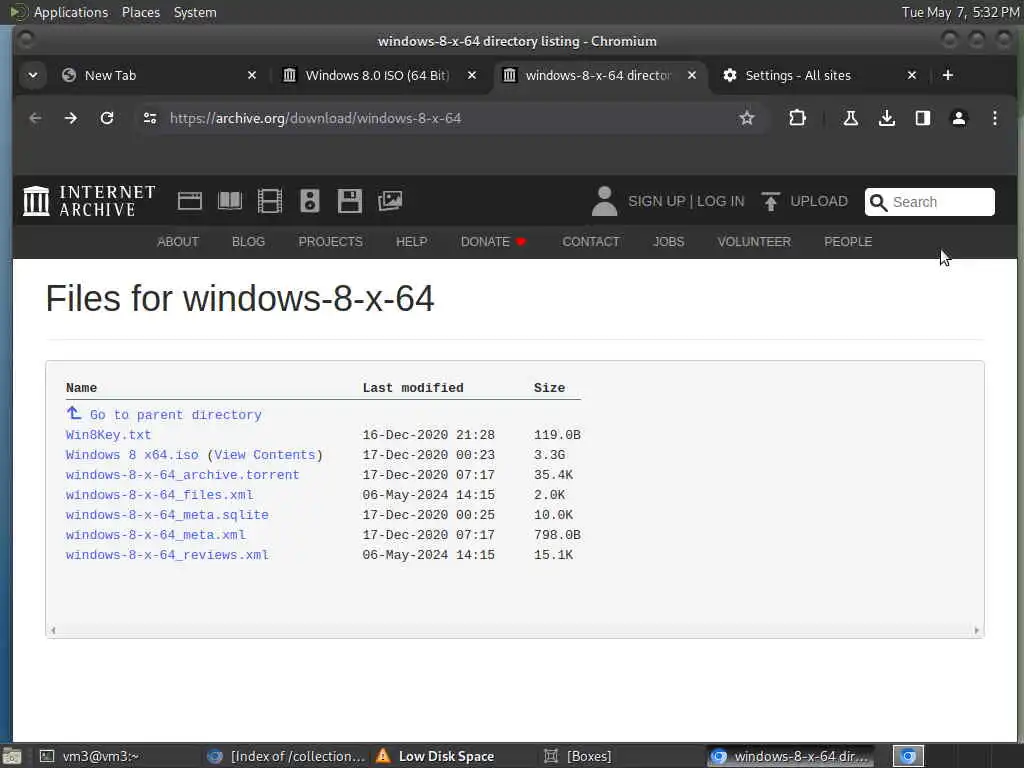Viewport: 1024px width, 768px height.
Task: Click LOG IN link
Action: pos(720,201)
